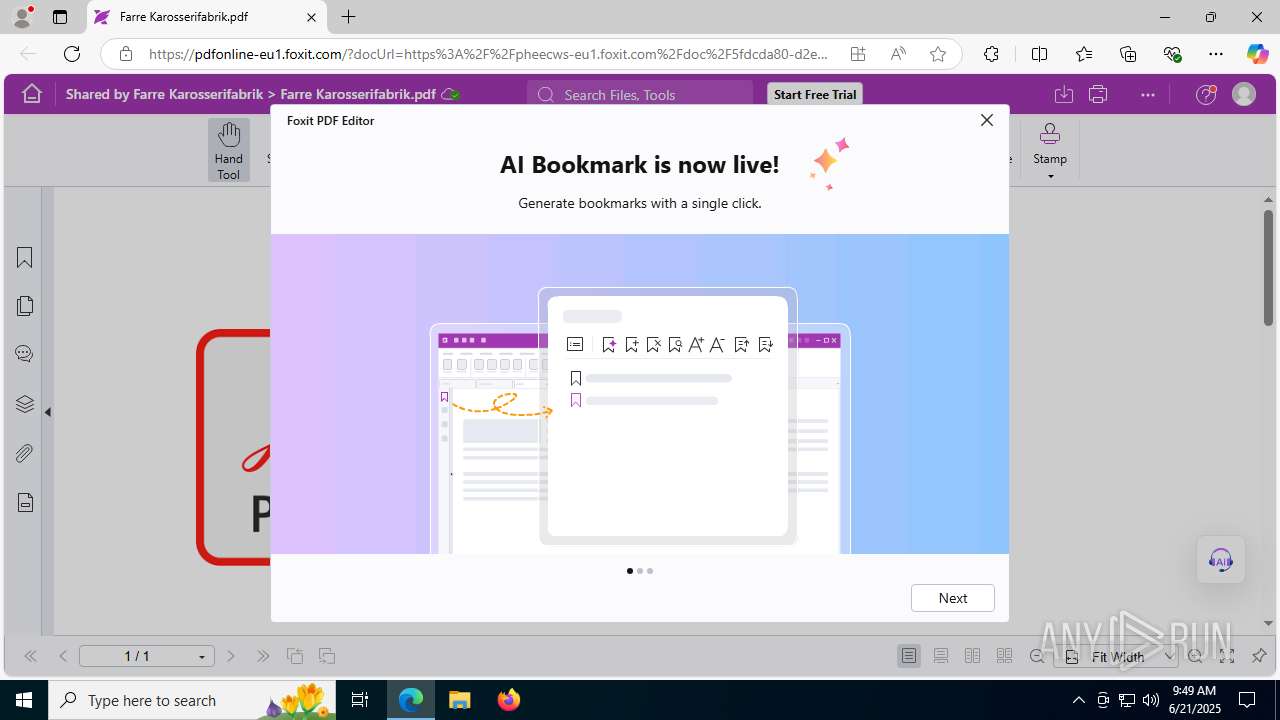This screenshot has height=720, width=1280.
Task: Open Edge Settings and more menu
Action: point(1216,54)
